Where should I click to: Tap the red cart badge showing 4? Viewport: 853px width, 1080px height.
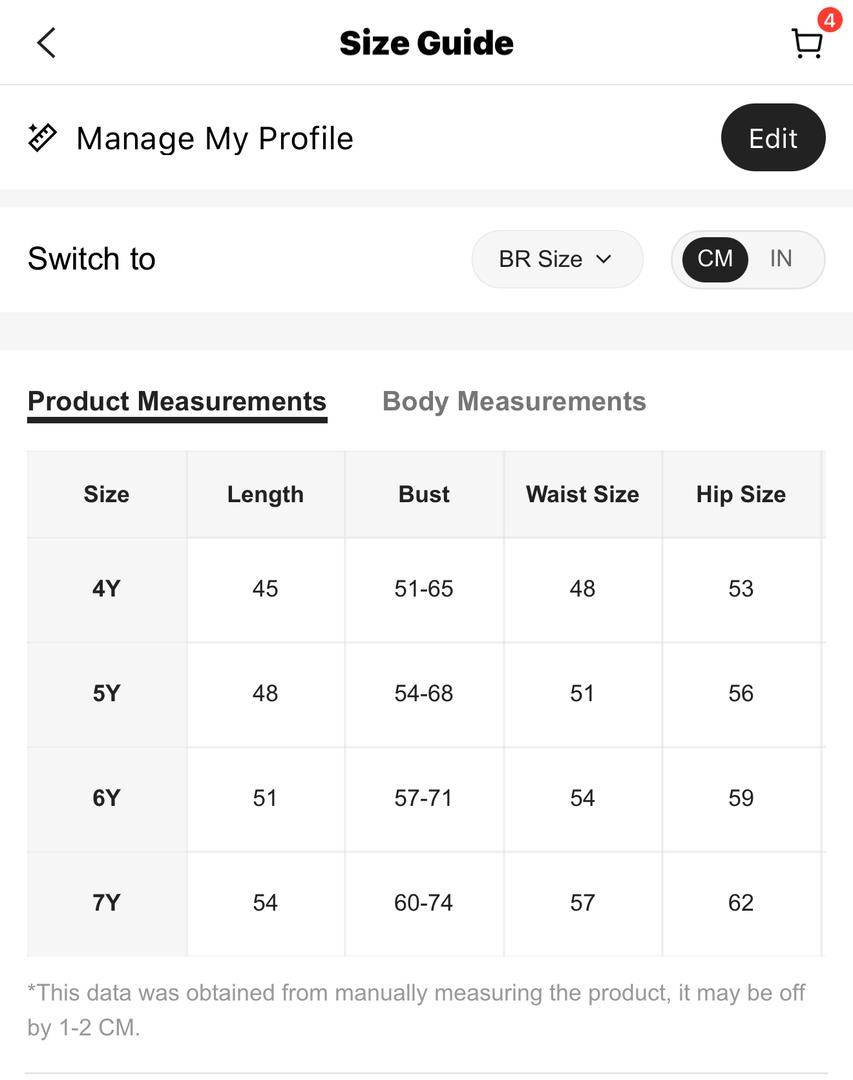pyautogui.click(x=830, y=21)
